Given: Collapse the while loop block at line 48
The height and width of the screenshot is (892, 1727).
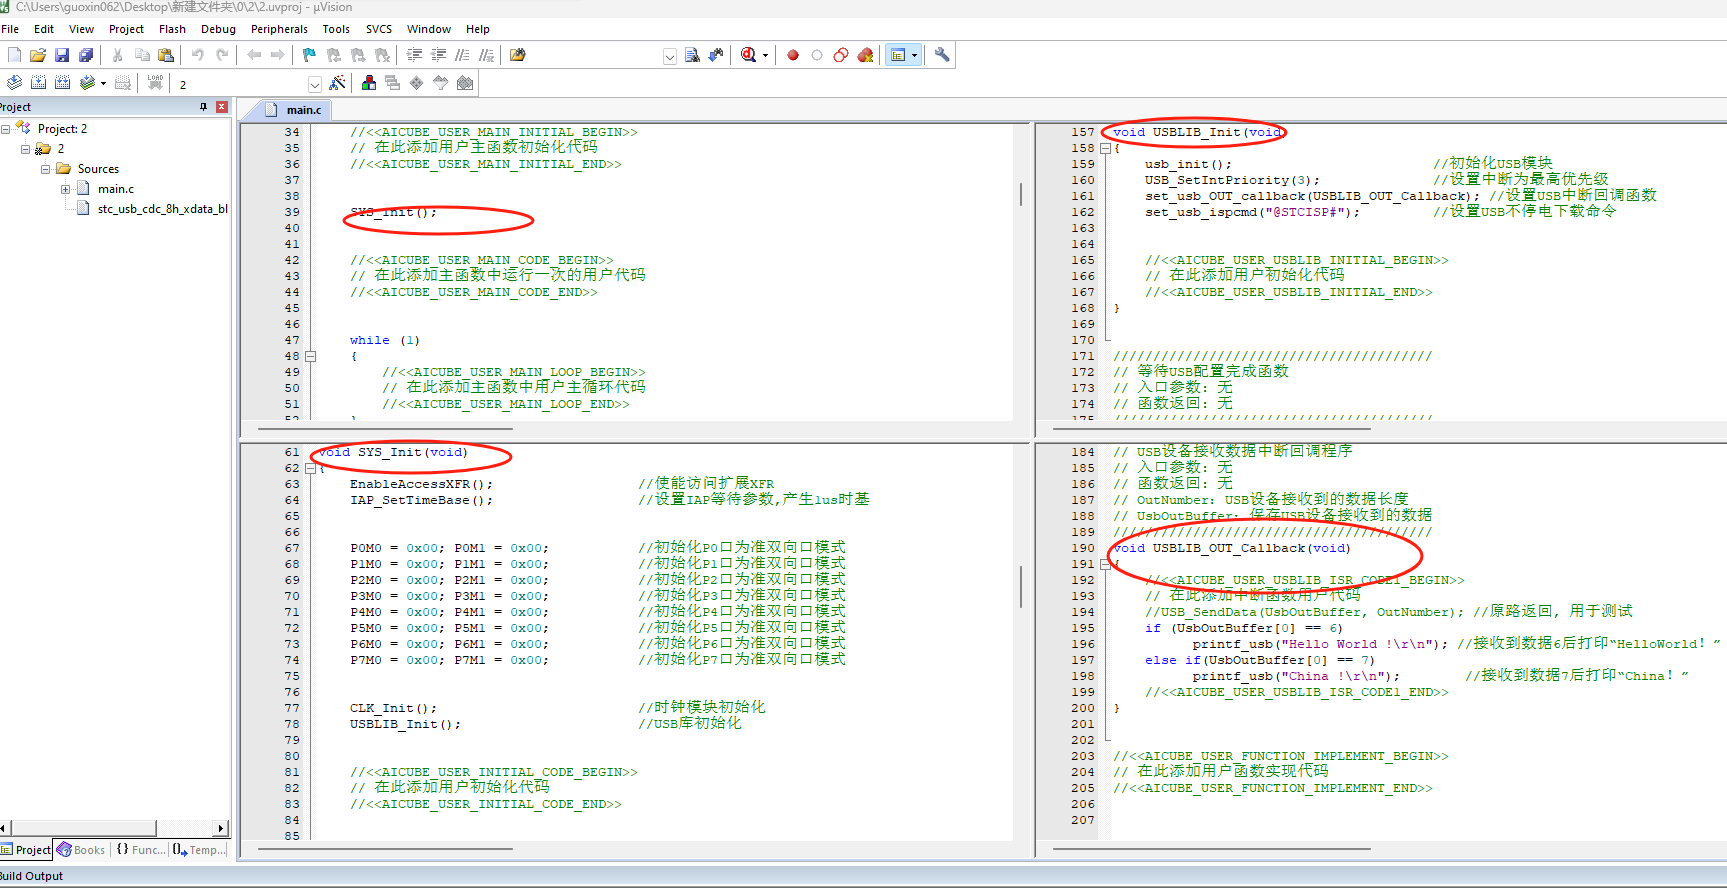Looking at the screenshot, I should pos(311,356).
